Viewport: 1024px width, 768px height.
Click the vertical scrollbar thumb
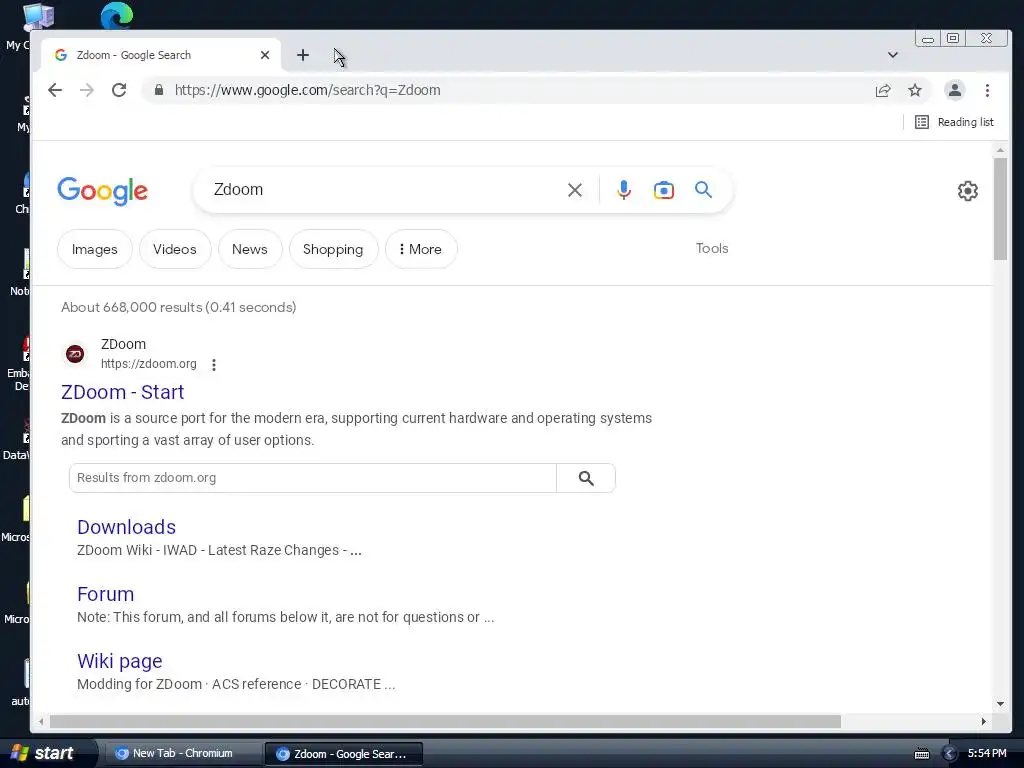[1000, 209]
